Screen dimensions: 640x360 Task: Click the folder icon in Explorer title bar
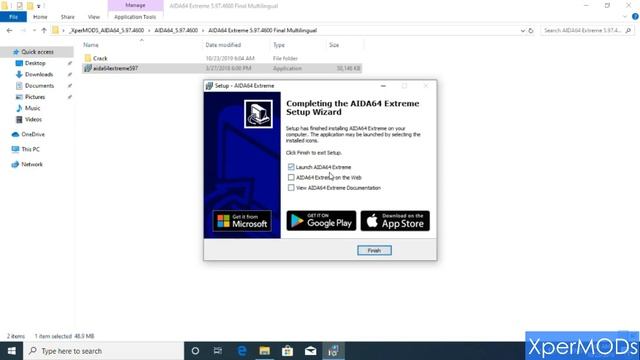tap(4, 6)
